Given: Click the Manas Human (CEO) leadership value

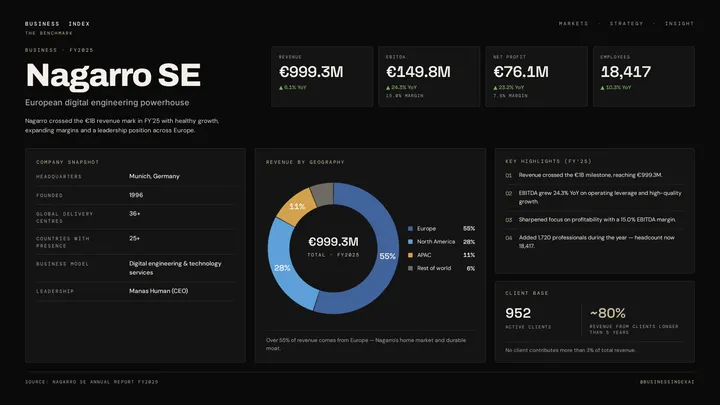Looking at the screenshot, I should (x=158, y=291).
